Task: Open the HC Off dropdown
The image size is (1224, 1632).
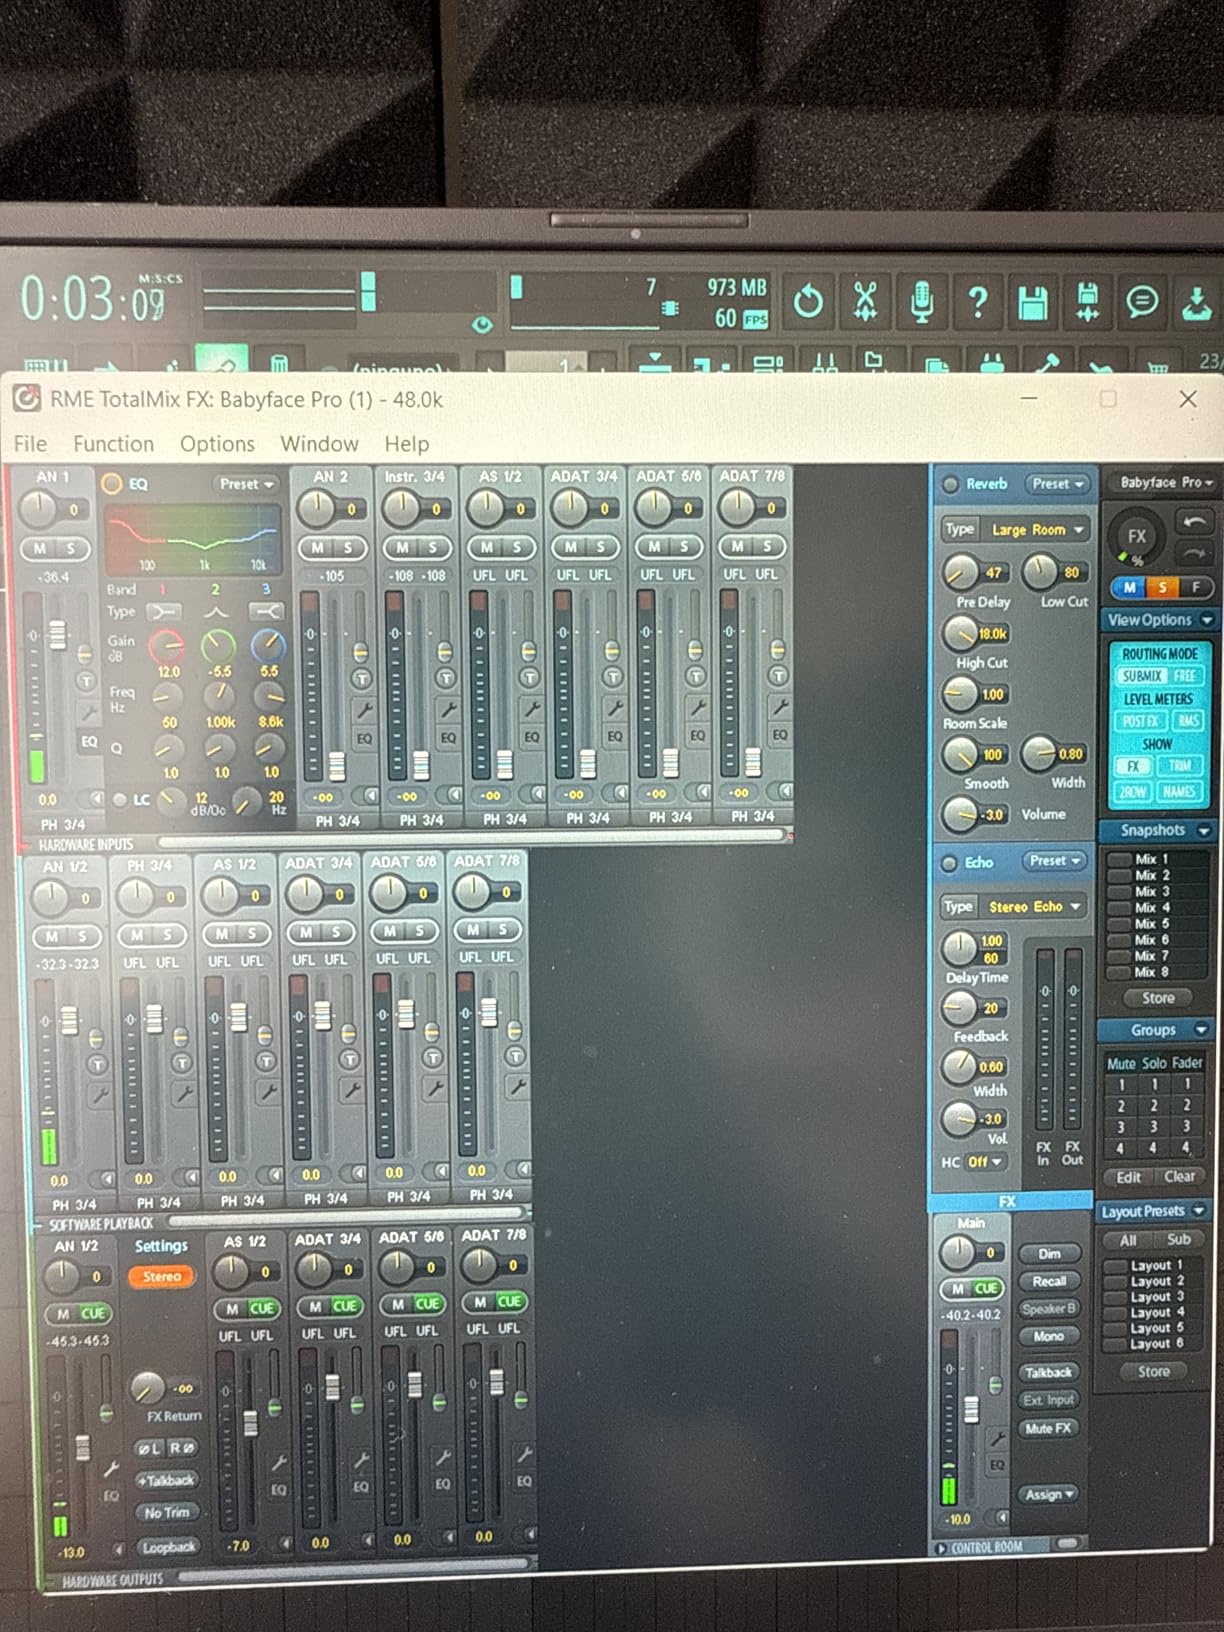Action: 985,1162
